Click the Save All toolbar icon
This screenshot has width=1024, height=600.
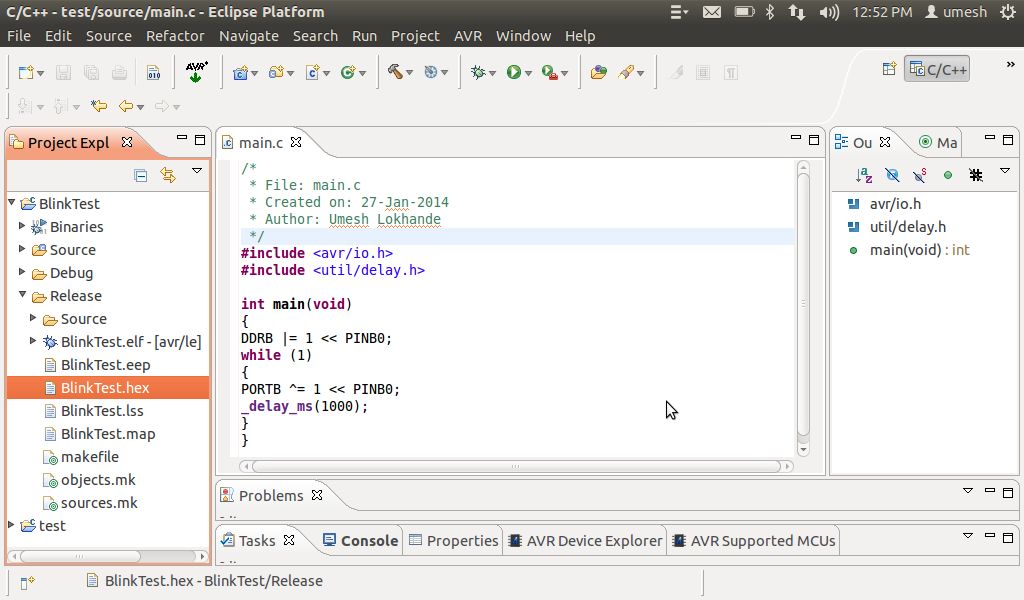(91, 72)
